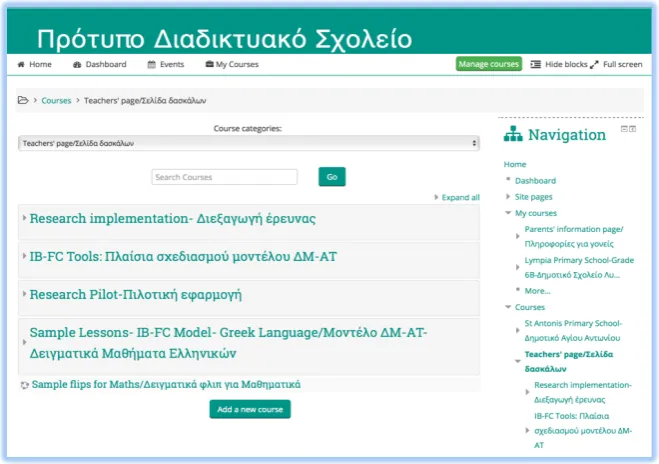
Task: Expand Parents' information page arrow
Action: [518, 236]
